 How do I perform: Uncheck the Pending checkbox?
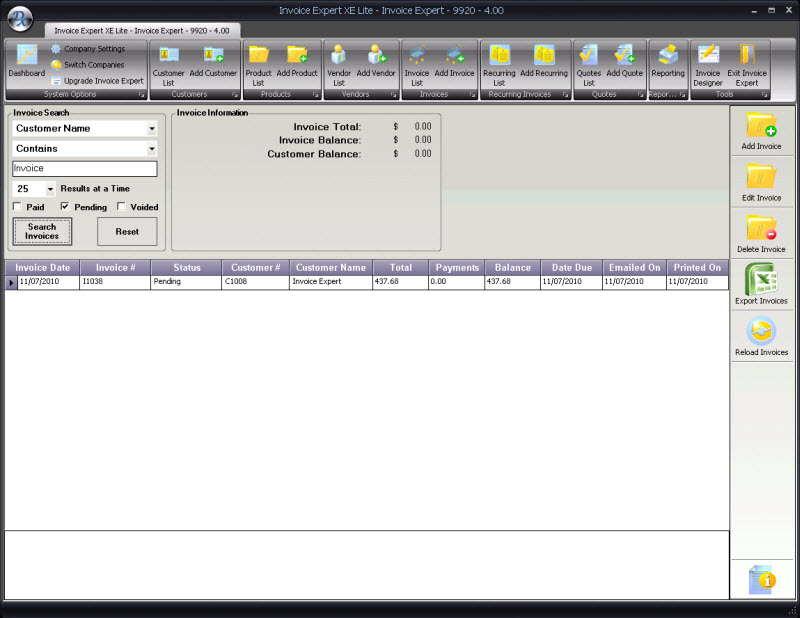65,207
